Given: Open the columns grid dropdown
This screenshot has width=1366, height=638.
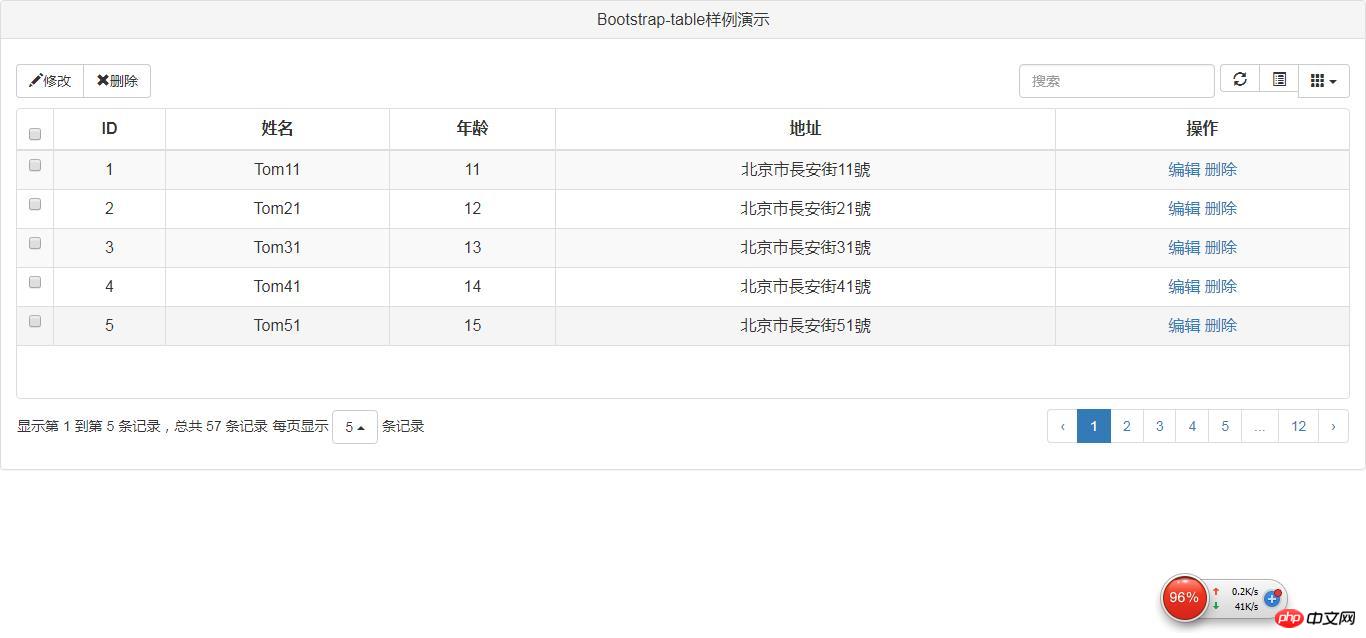Looking at the screenshot, I should click(1323, 81).
